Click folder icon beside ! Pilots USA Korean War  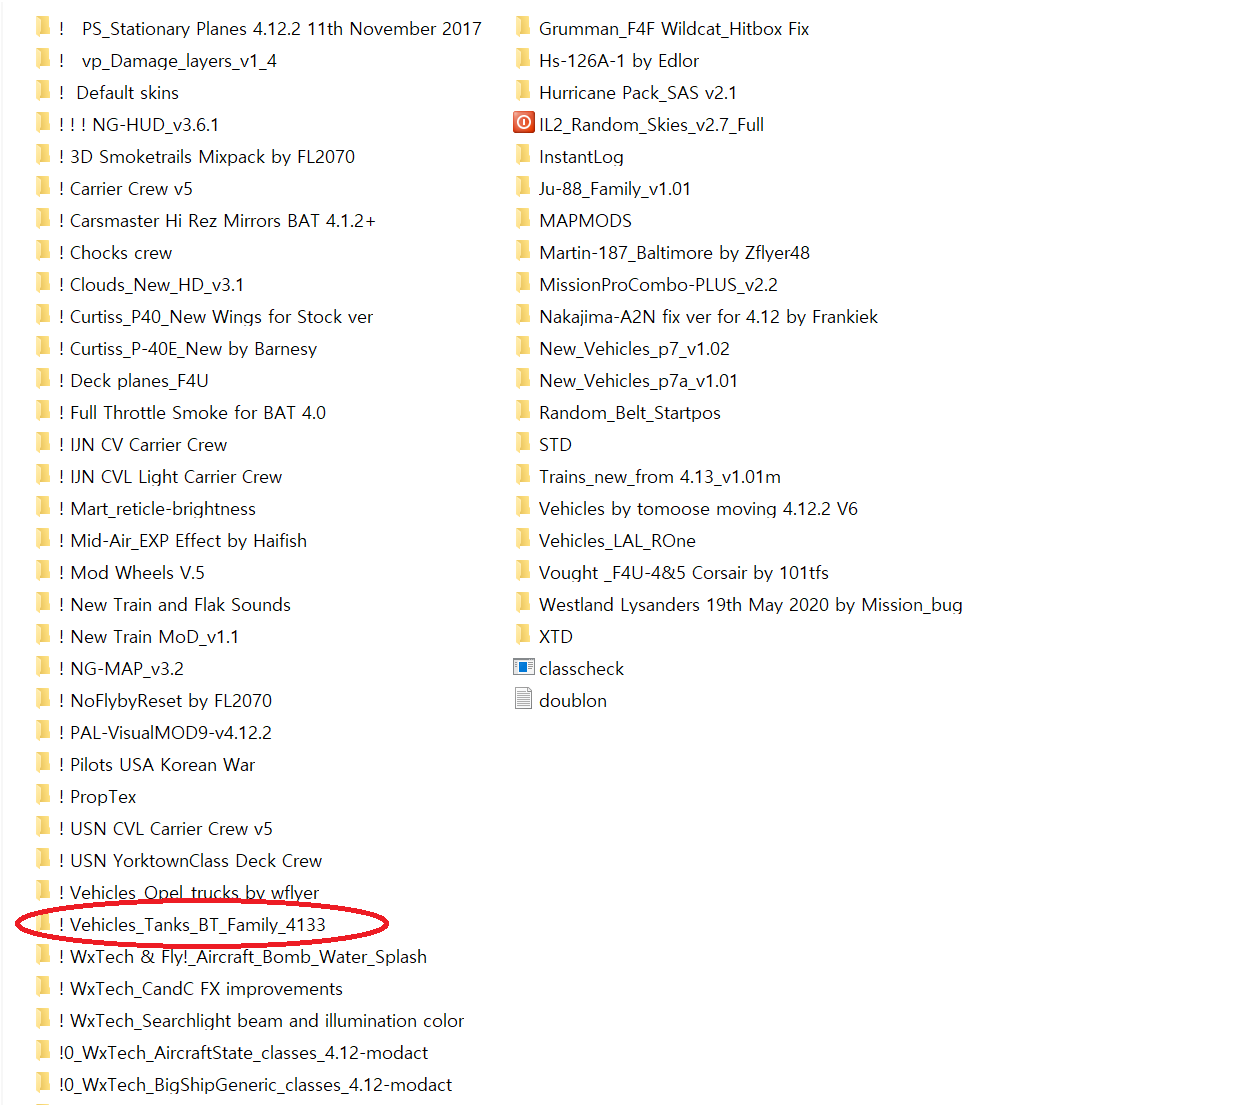43,763
